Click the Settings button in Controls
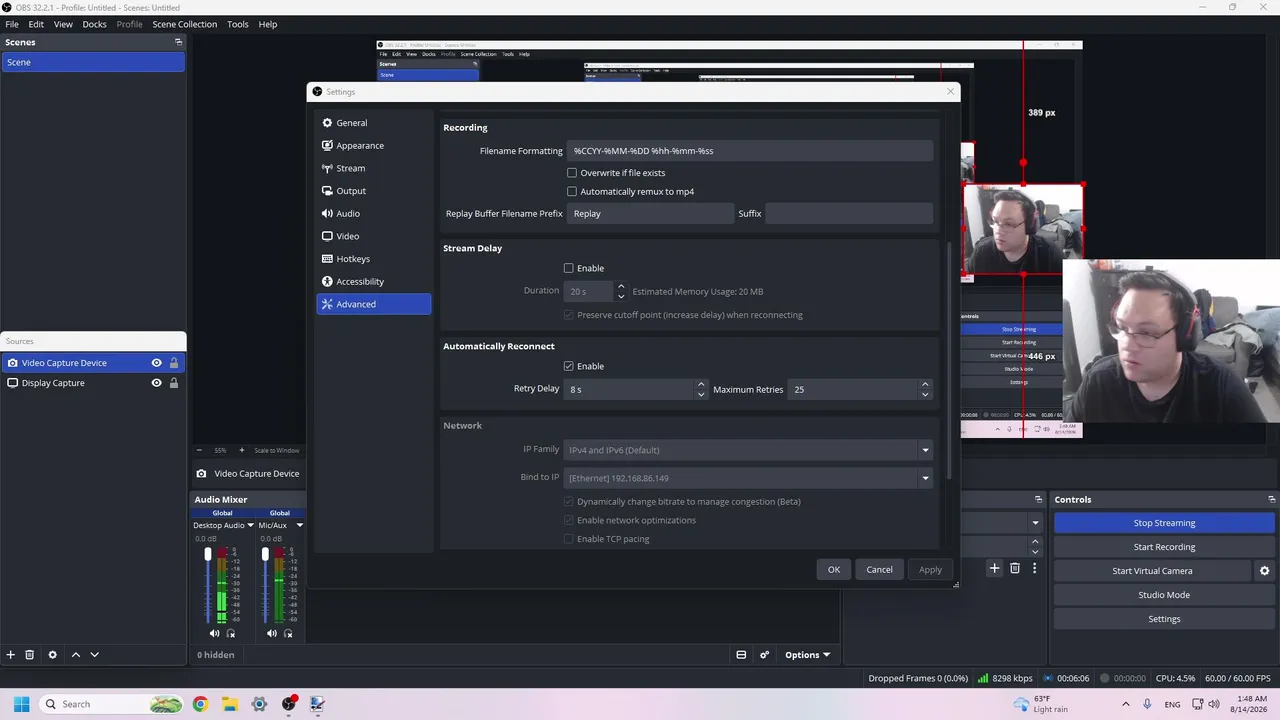This screenshot has height=720, width=1280. (x=1164, y=619)
